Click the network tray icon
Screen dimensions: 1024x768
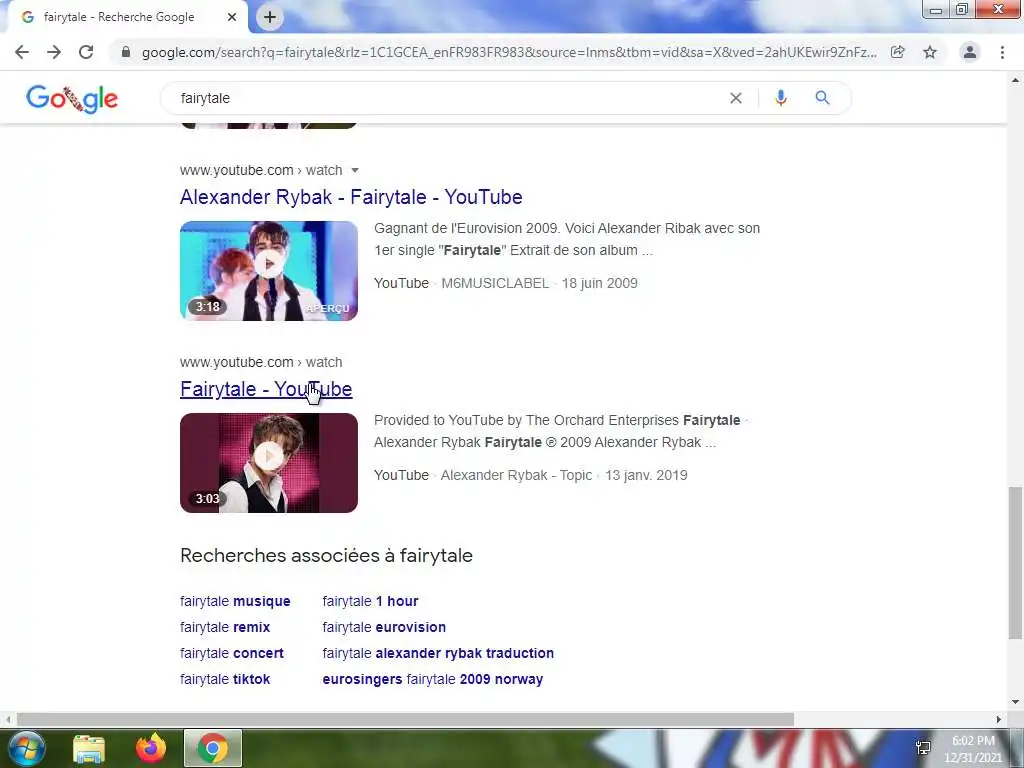pyautogui.click(x=923, y=748)
